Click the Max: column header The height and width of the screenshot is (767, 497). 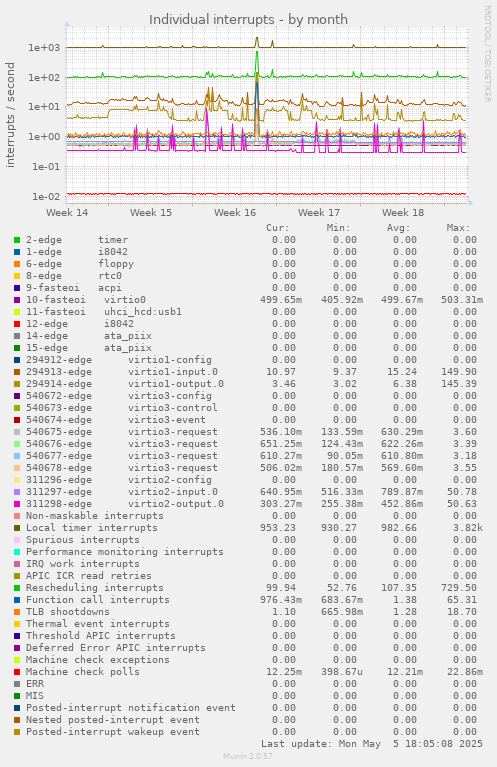pos(458,228)
